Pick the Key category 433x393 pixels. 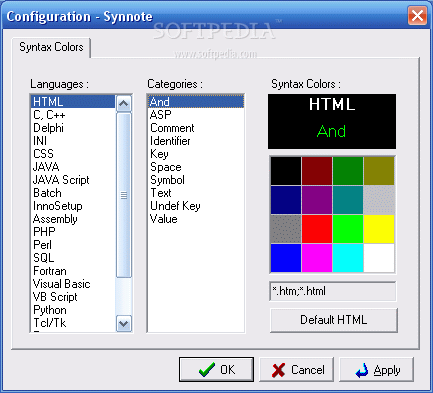pyautogui.click(x=196, y=154)
